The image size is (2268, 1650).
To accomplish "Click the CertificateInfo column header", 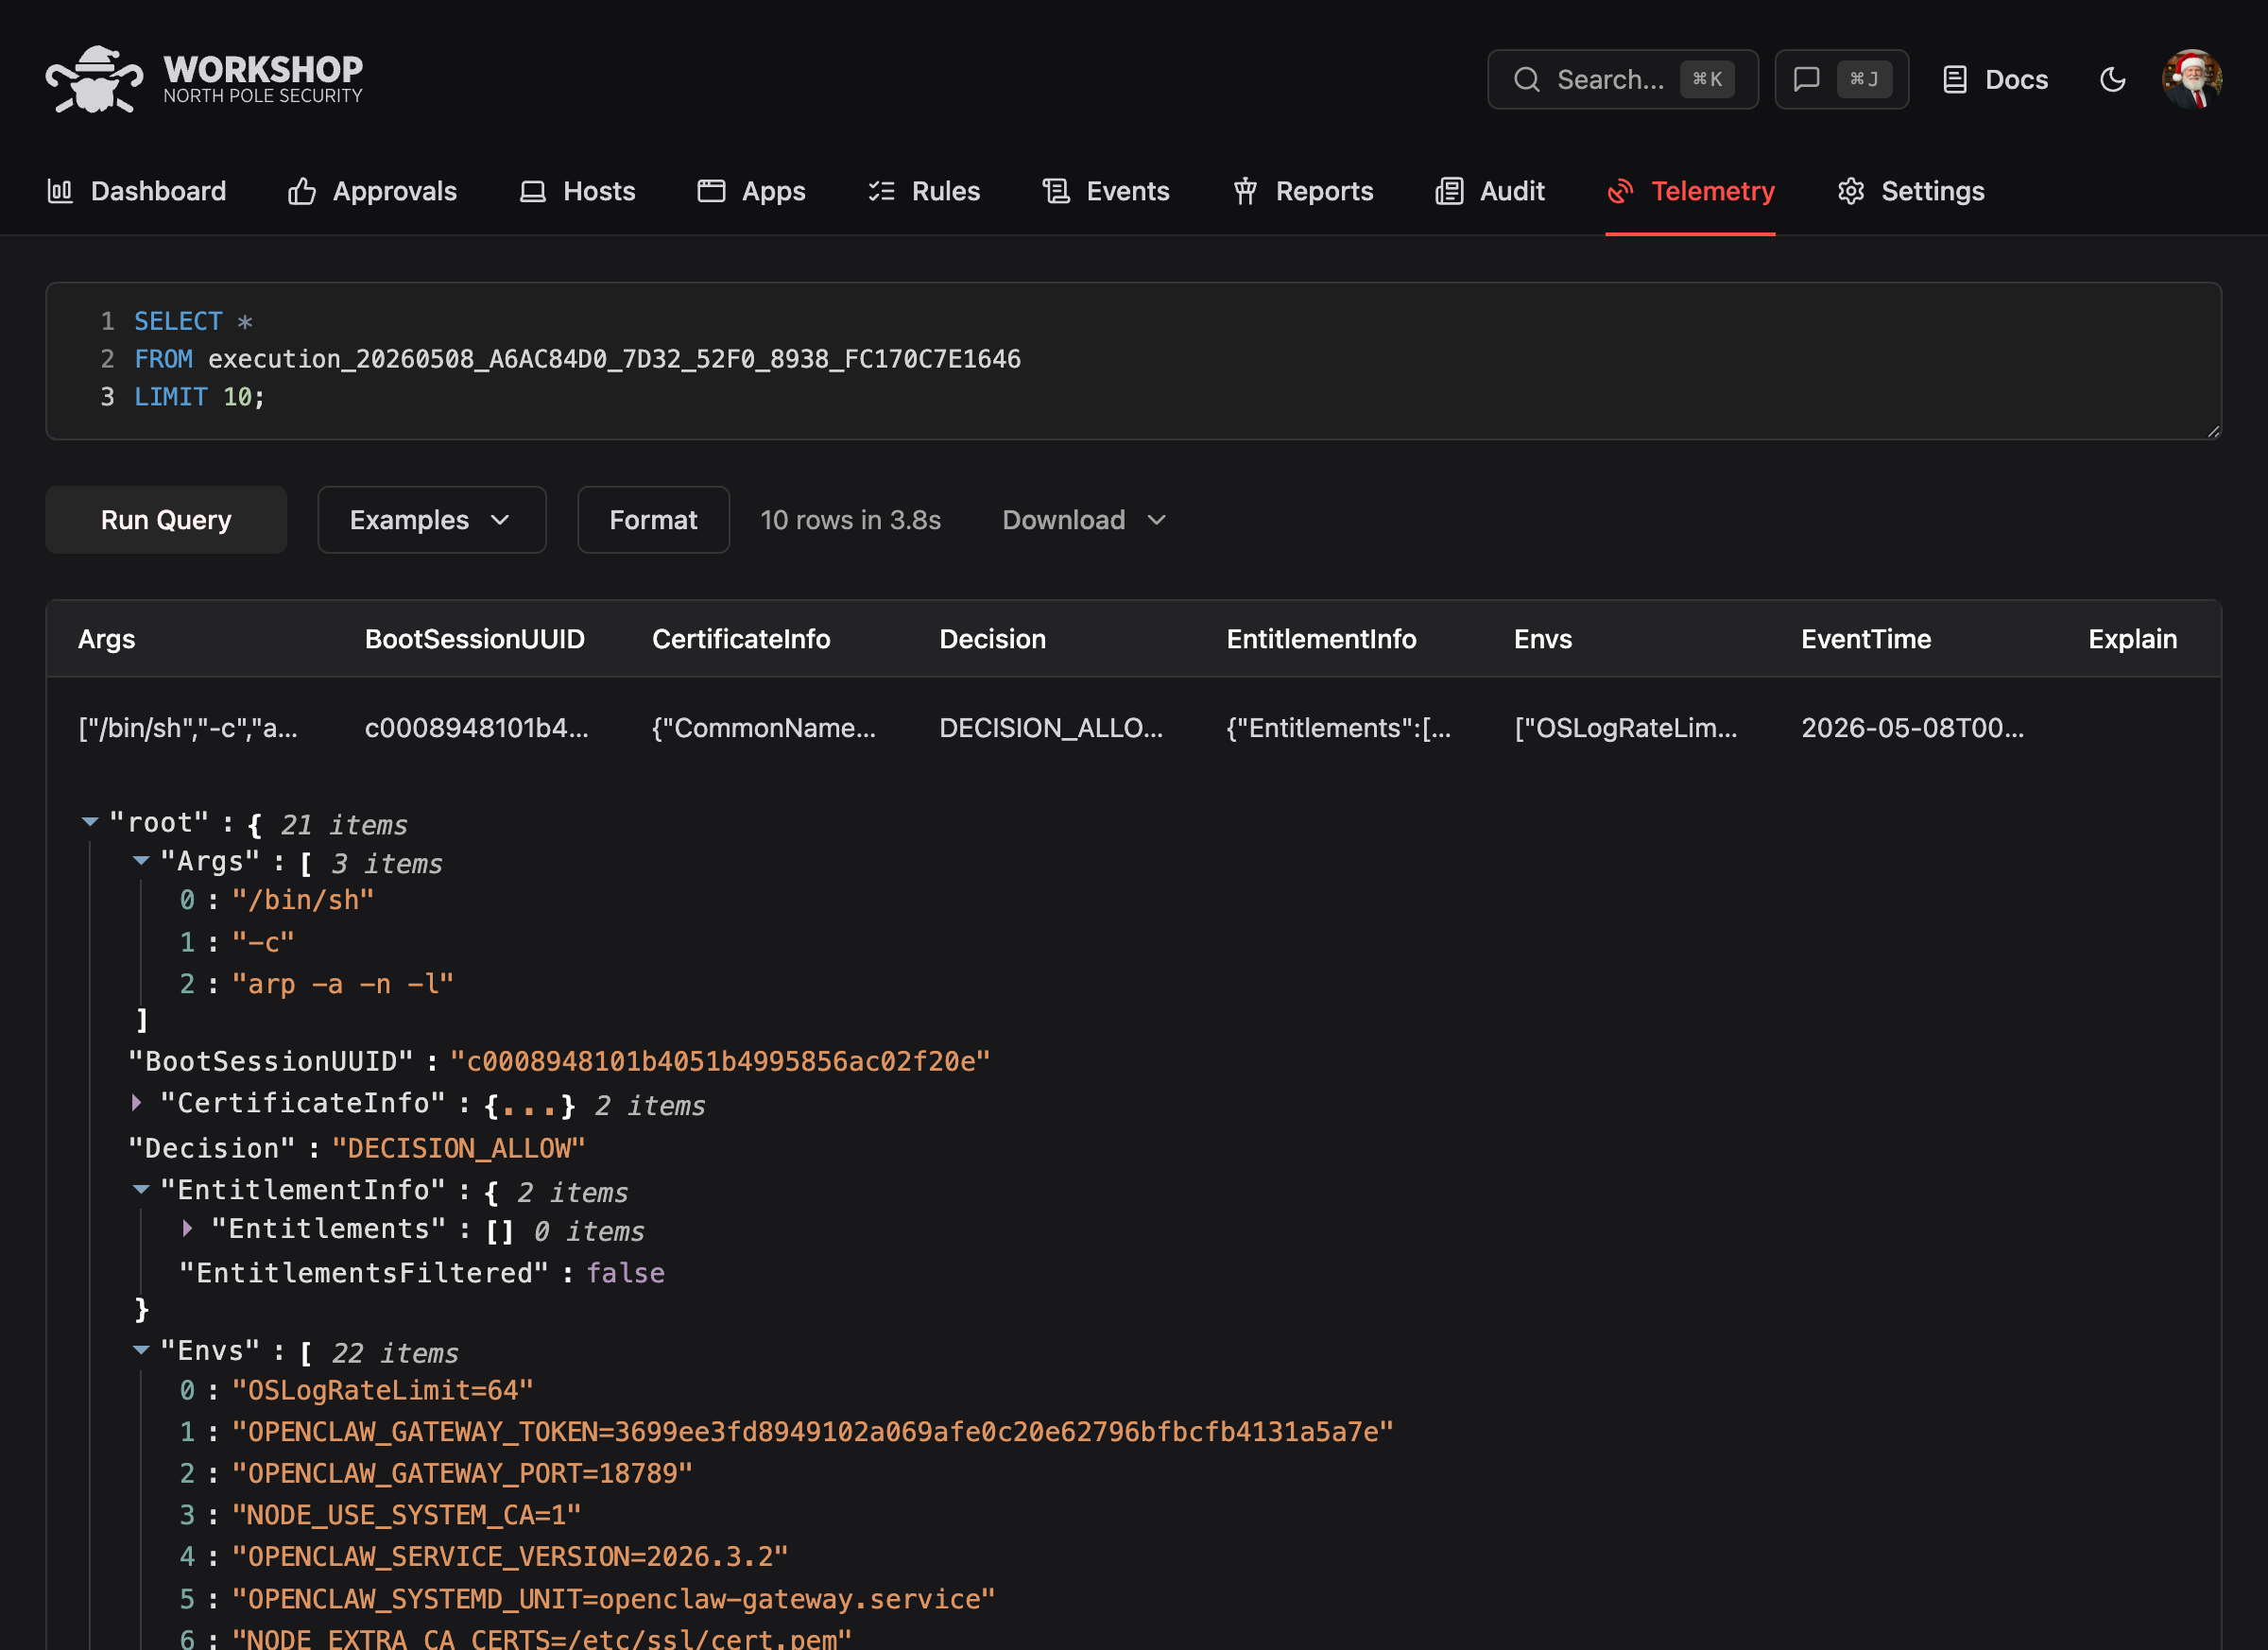I will pos(740,638).
